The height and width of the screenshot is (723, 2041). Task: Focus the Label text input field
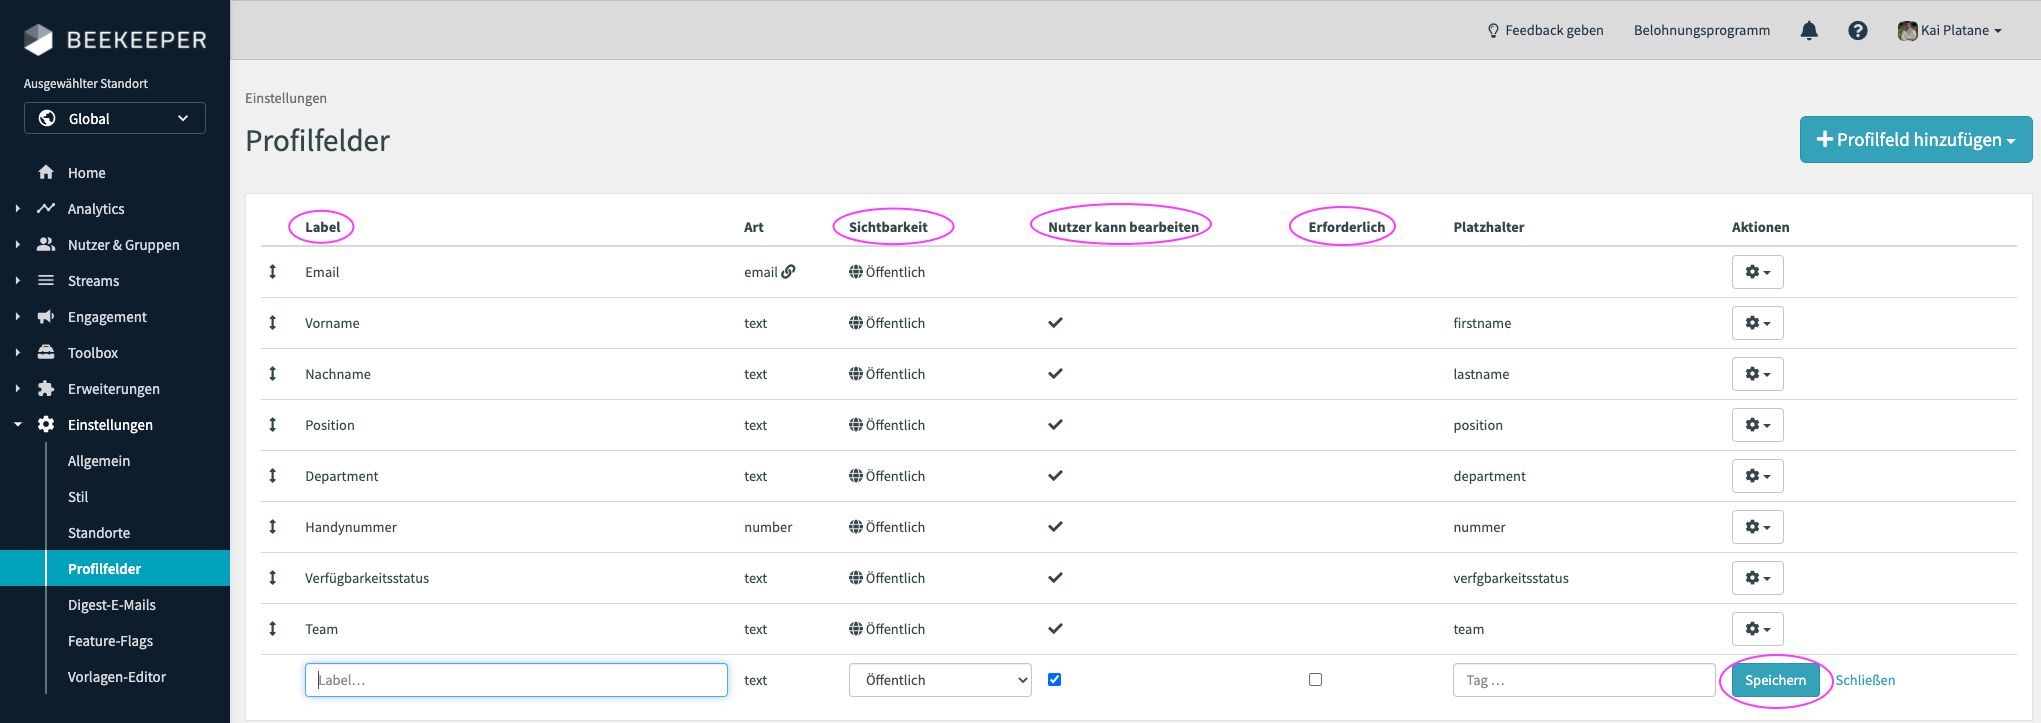pos(516,680)
